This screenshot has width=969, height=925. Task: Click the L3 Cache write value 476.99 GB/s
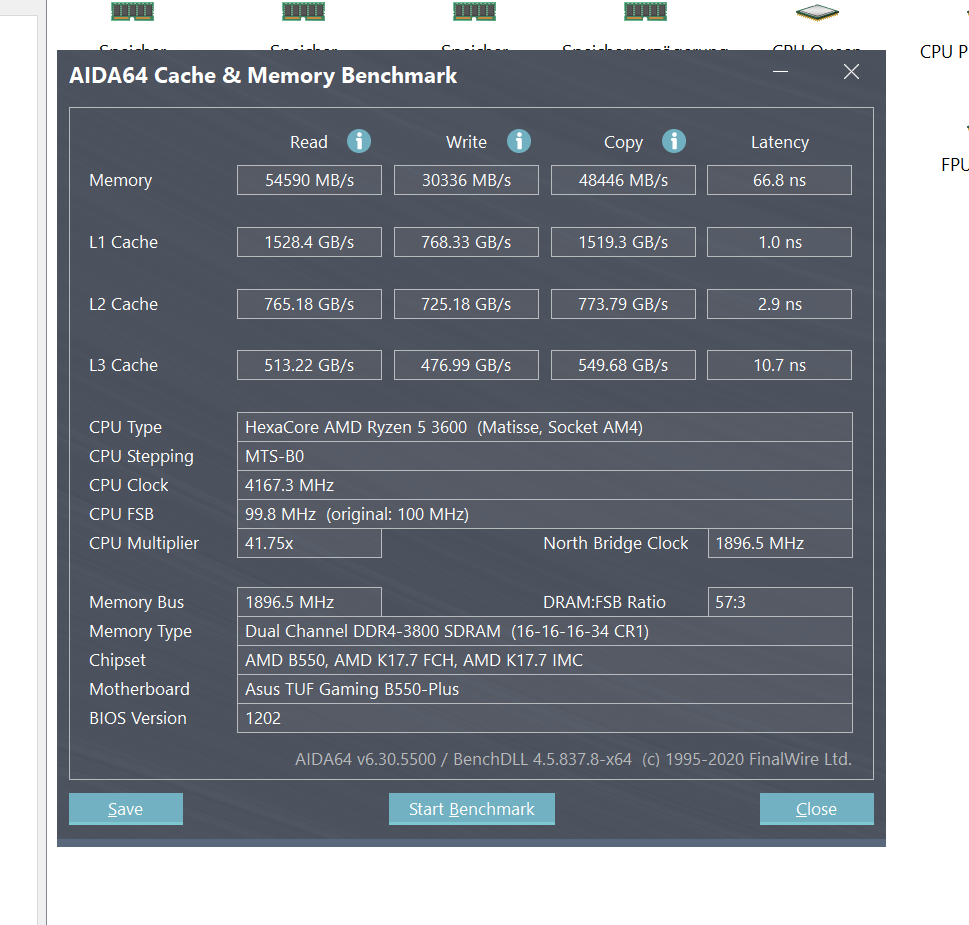coord(466,365)
